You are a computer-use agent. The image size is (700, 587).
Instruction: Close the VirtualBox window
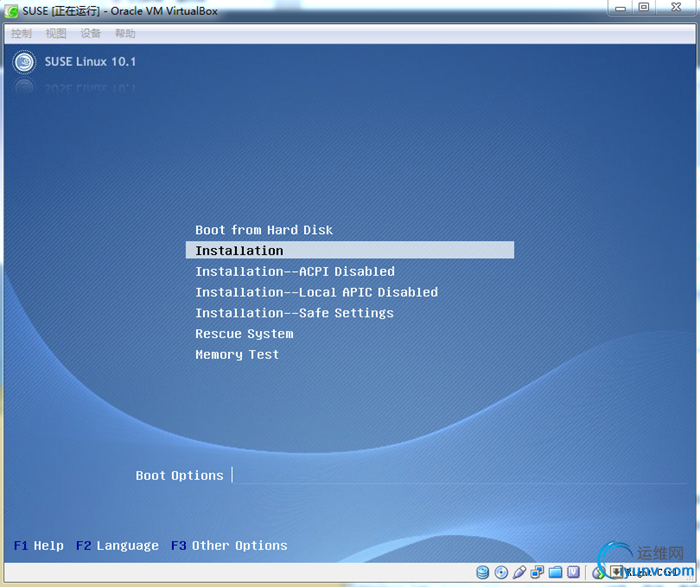pyautogui.click(x=676, y=8)
